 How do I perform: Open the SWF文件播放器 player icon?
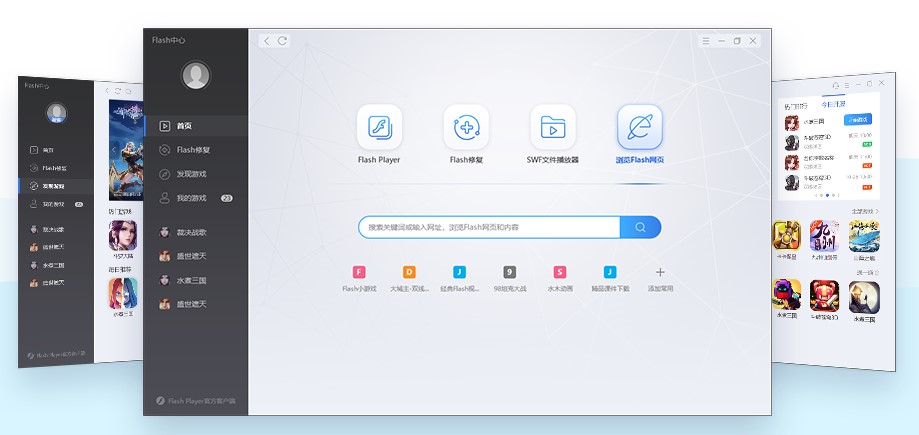(x=553, y=127)
